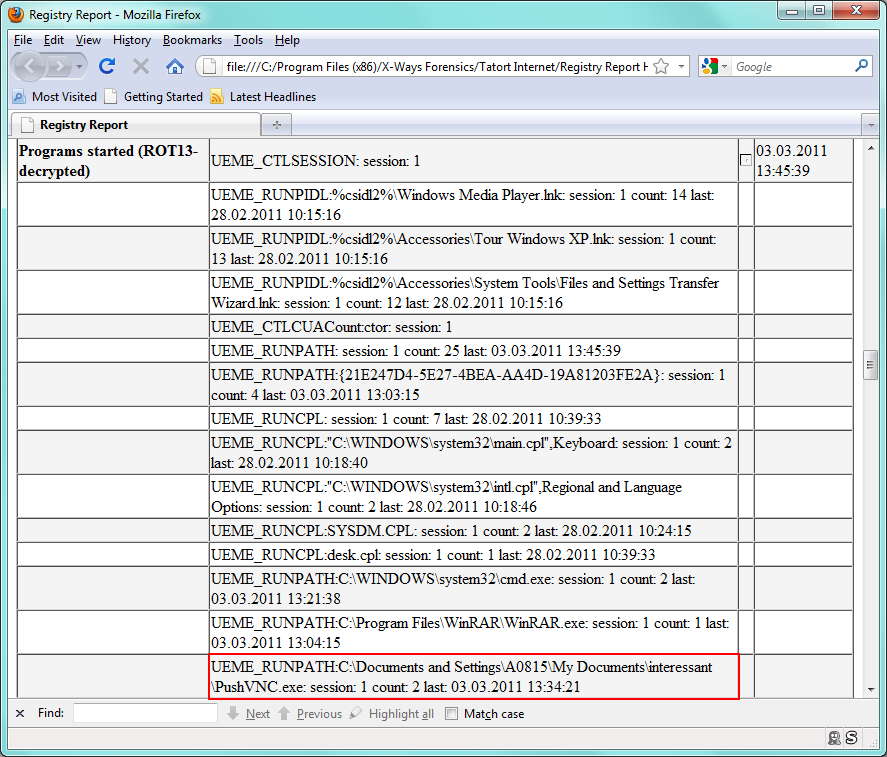Viewport: 887px width, 757px height.
Task: Enable the Match case checkbox
Action: 452,714
